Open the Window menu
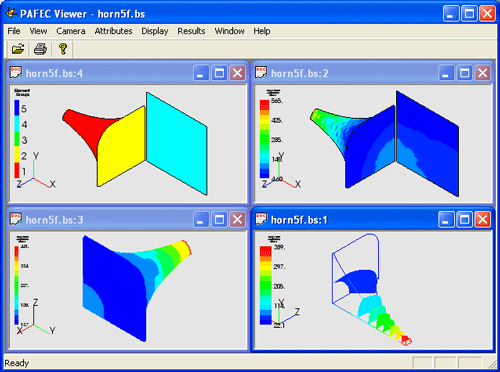This screenshot has height=372, width=500. pyautogui.click(x=229, y=31)
